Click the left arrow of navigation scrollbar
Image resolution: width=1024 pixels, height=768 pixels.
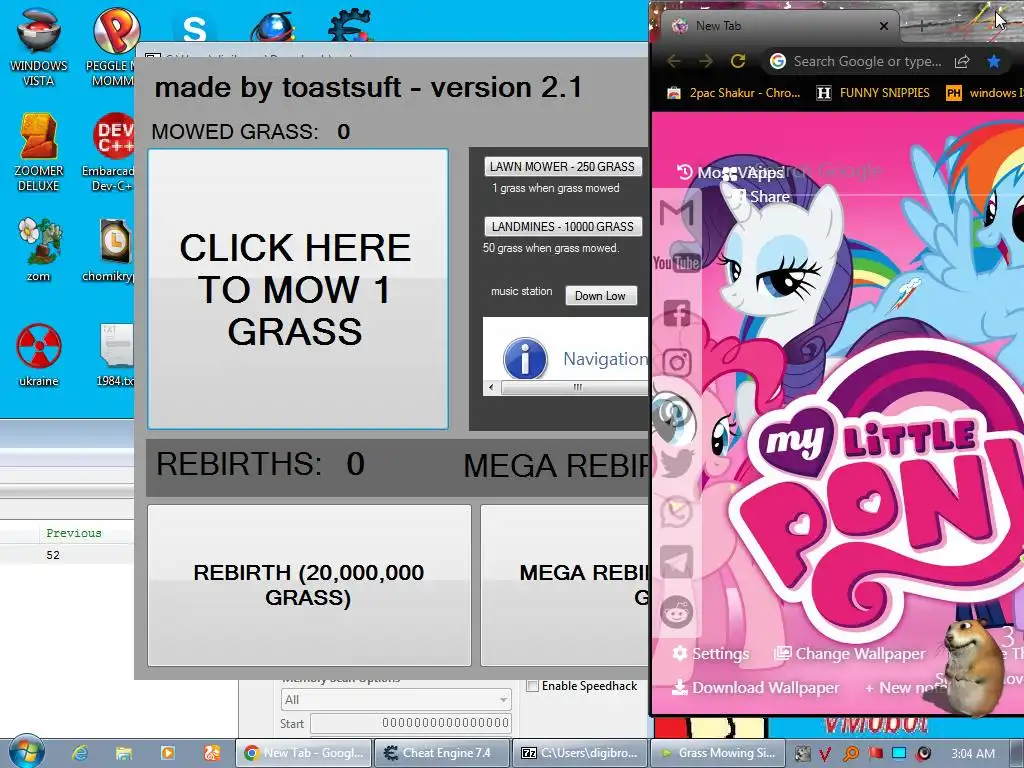pyautogui.click(x=491, y=387)
